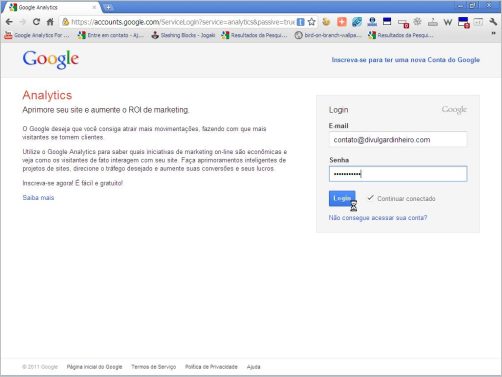Click the gear-shaped extension icon in toolbar
This screenshot has width=502, height=377.
(x=417, y=22)
